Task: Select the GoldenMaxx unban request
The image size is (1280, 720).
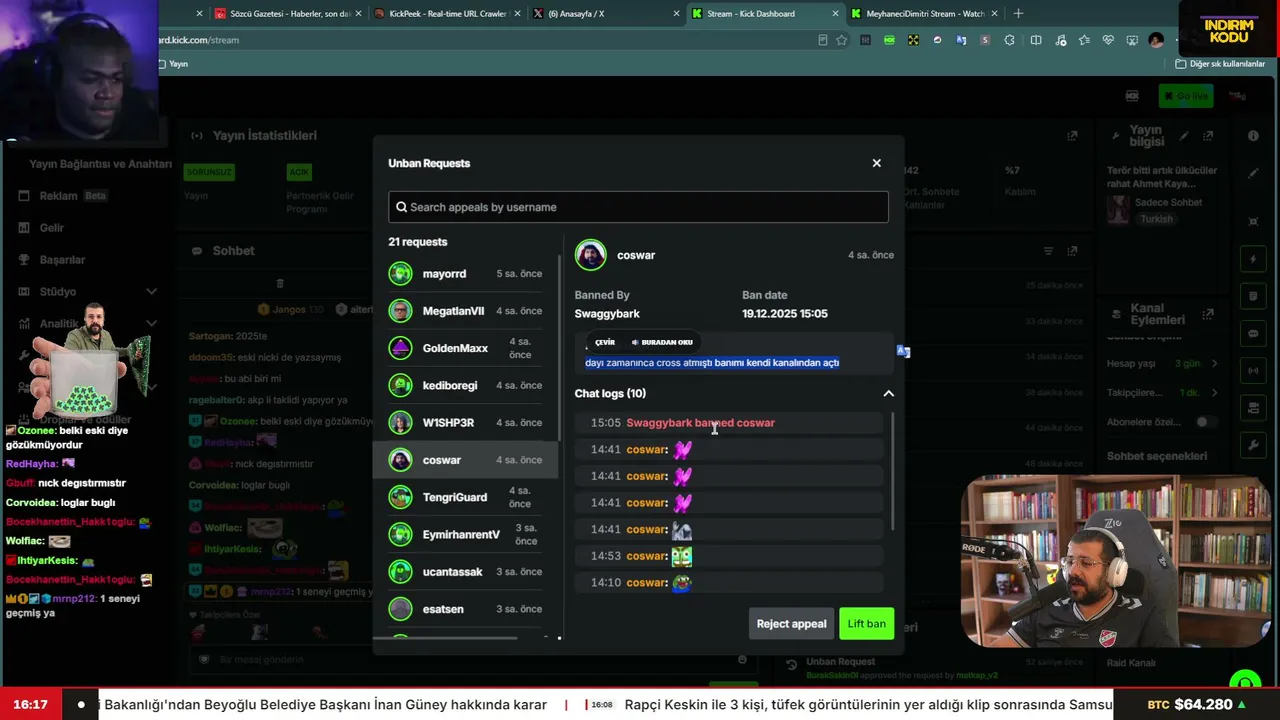Action: (465, 348)
